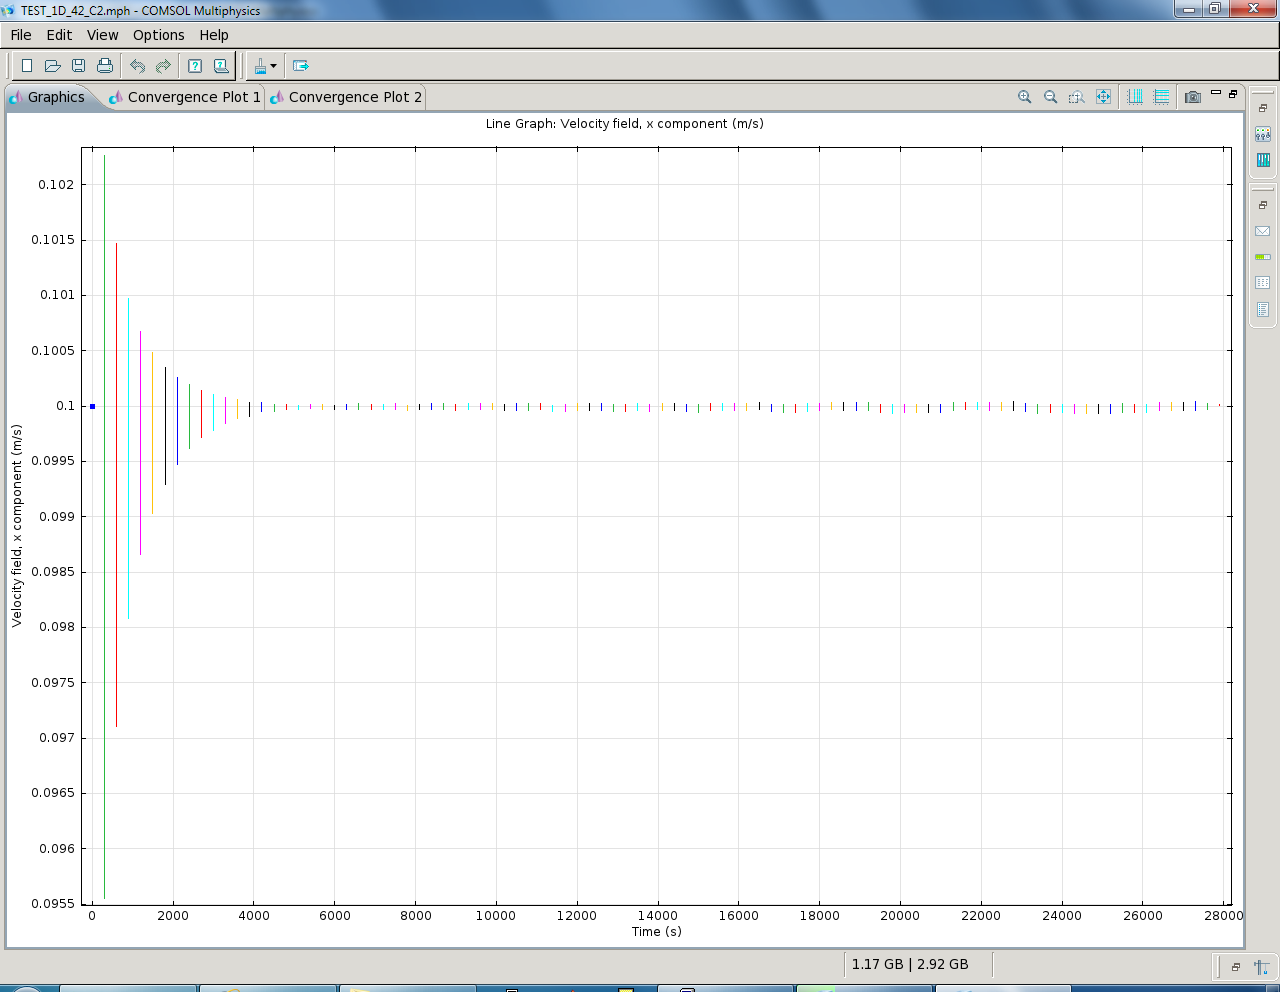Click the Open folder icon
The width and height of the screenshot is (1280, 992).
point(53,66)
